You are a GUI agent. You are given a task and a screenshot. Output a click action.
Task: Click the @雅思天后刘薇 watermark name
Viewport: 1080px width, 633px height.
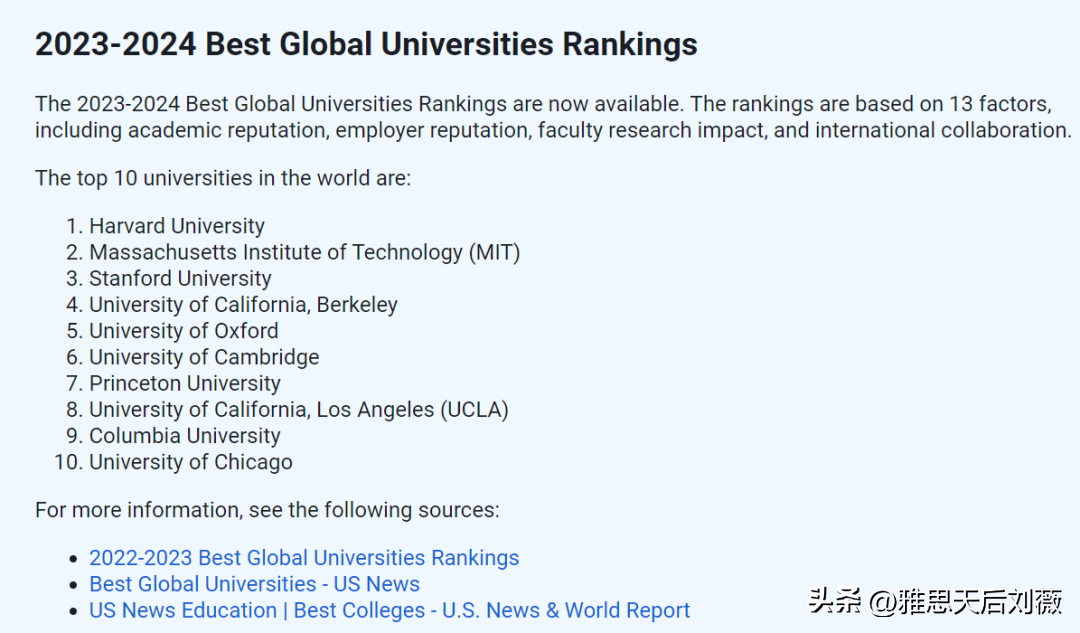[x=964, y=602]
